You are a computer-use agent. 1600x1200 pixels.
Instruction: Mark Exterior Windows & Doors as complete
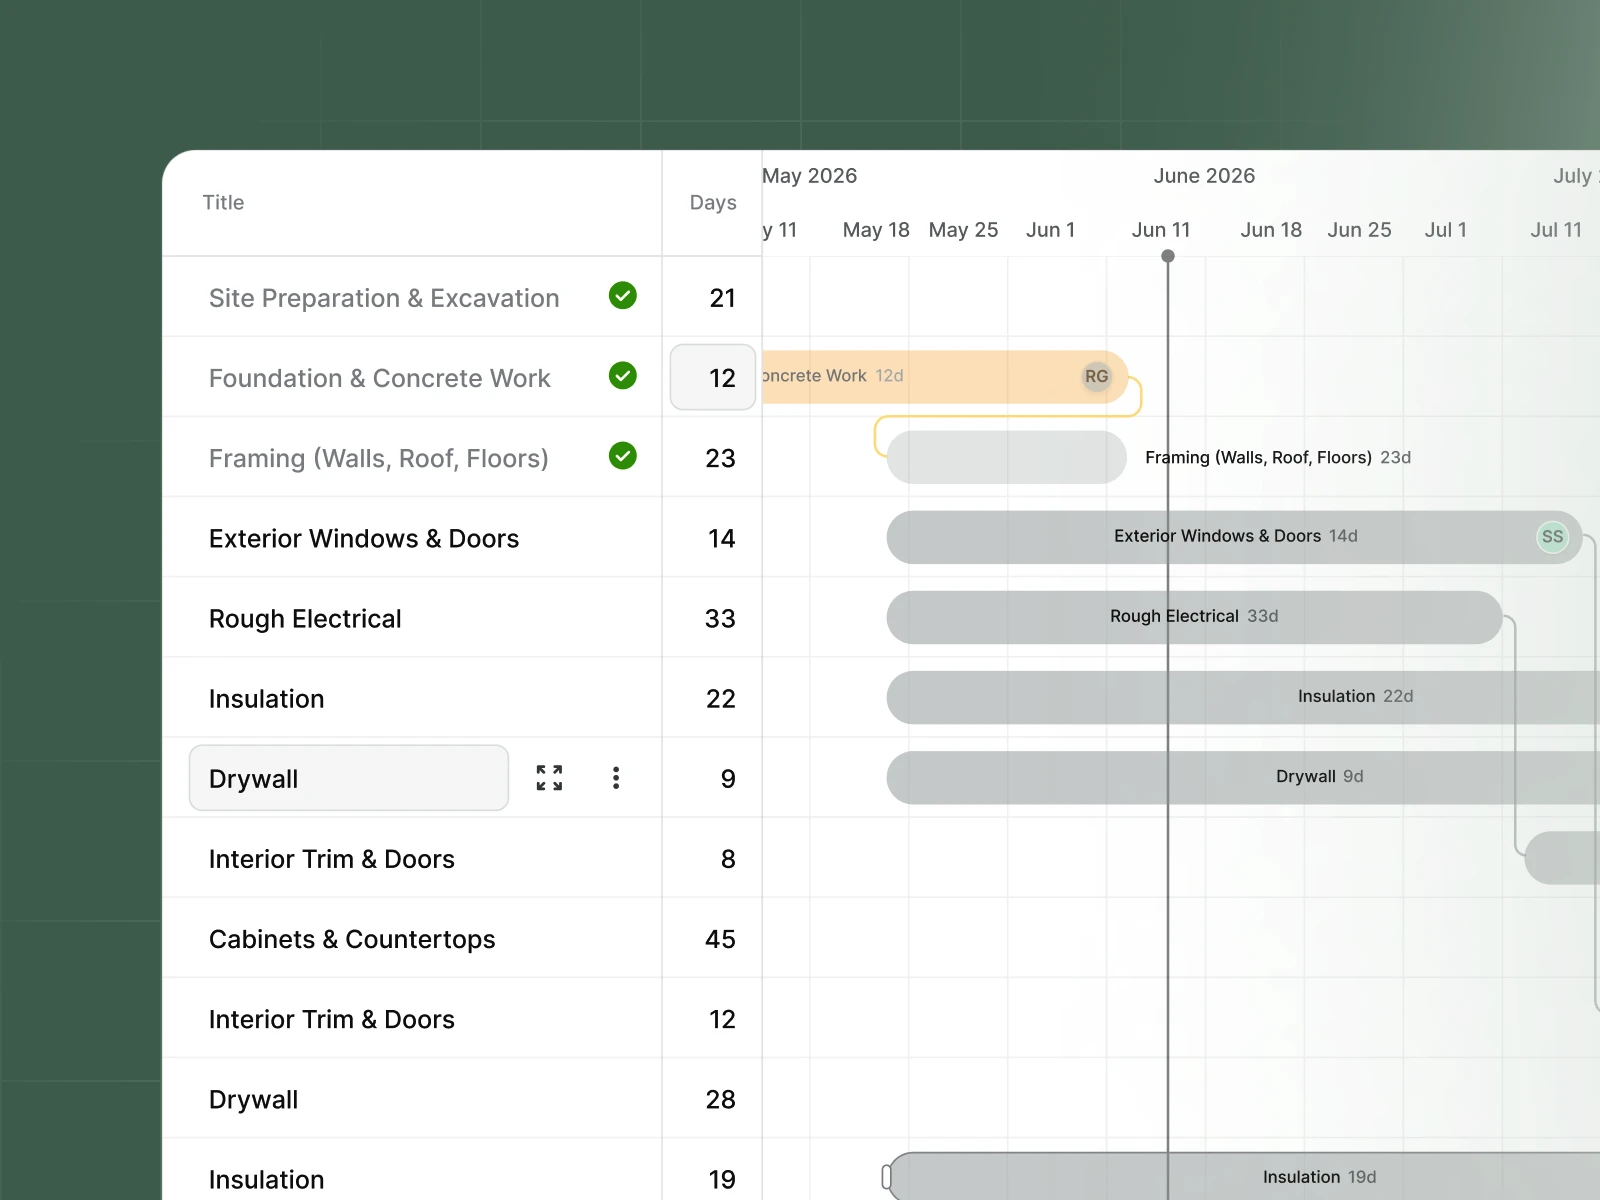[x=622, y=538]
